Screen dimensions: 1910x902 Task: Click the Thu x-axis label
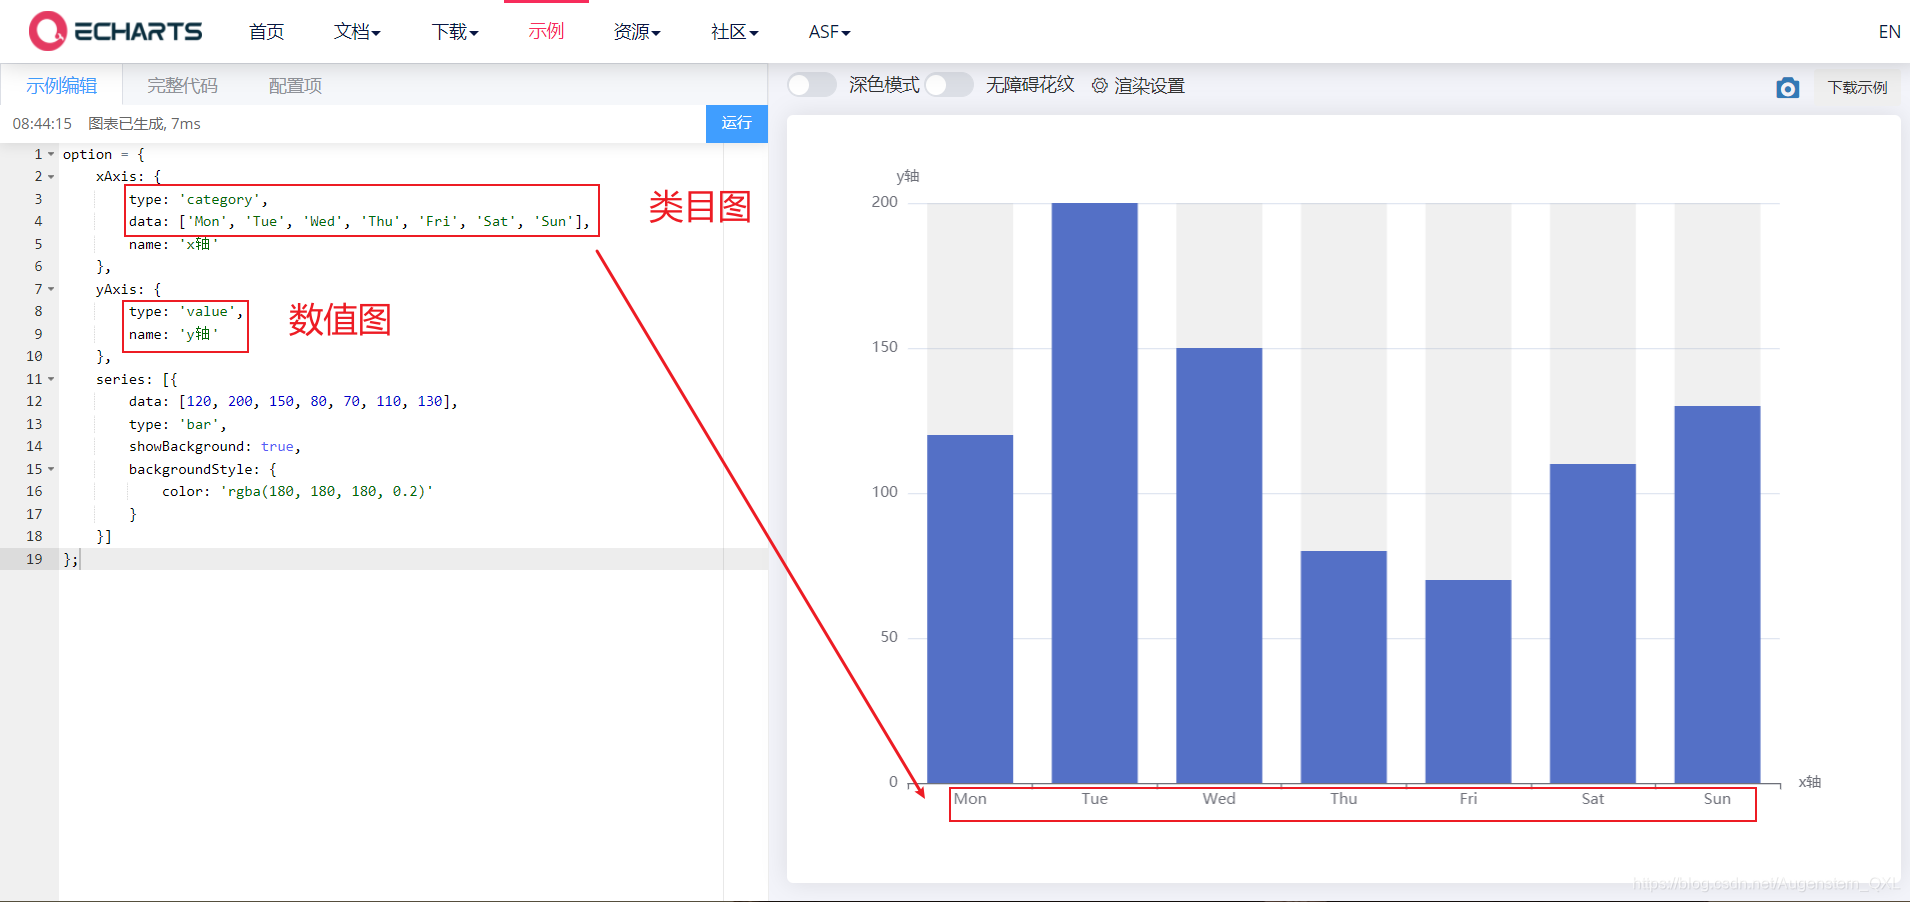(1344, 799)
